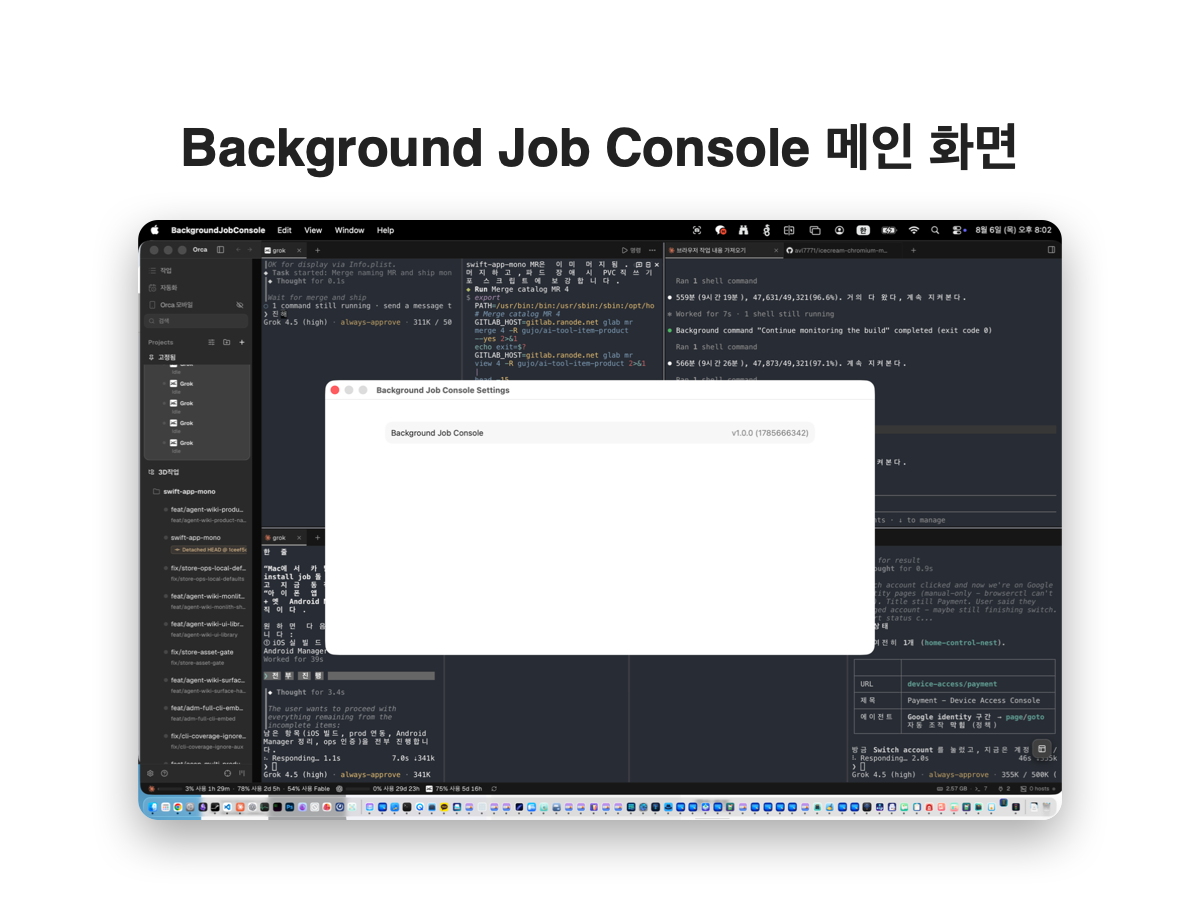Click the 78% 사용 2d 5h status entry

click(258, 788)
